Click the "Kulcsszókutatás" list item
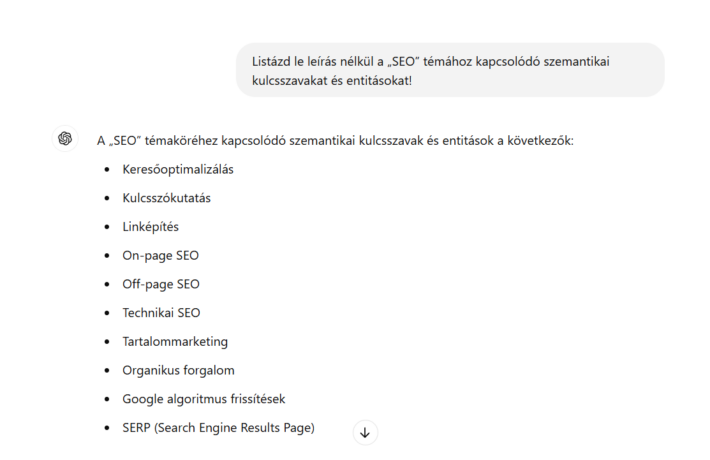The image size is (710, 460). 167,198
